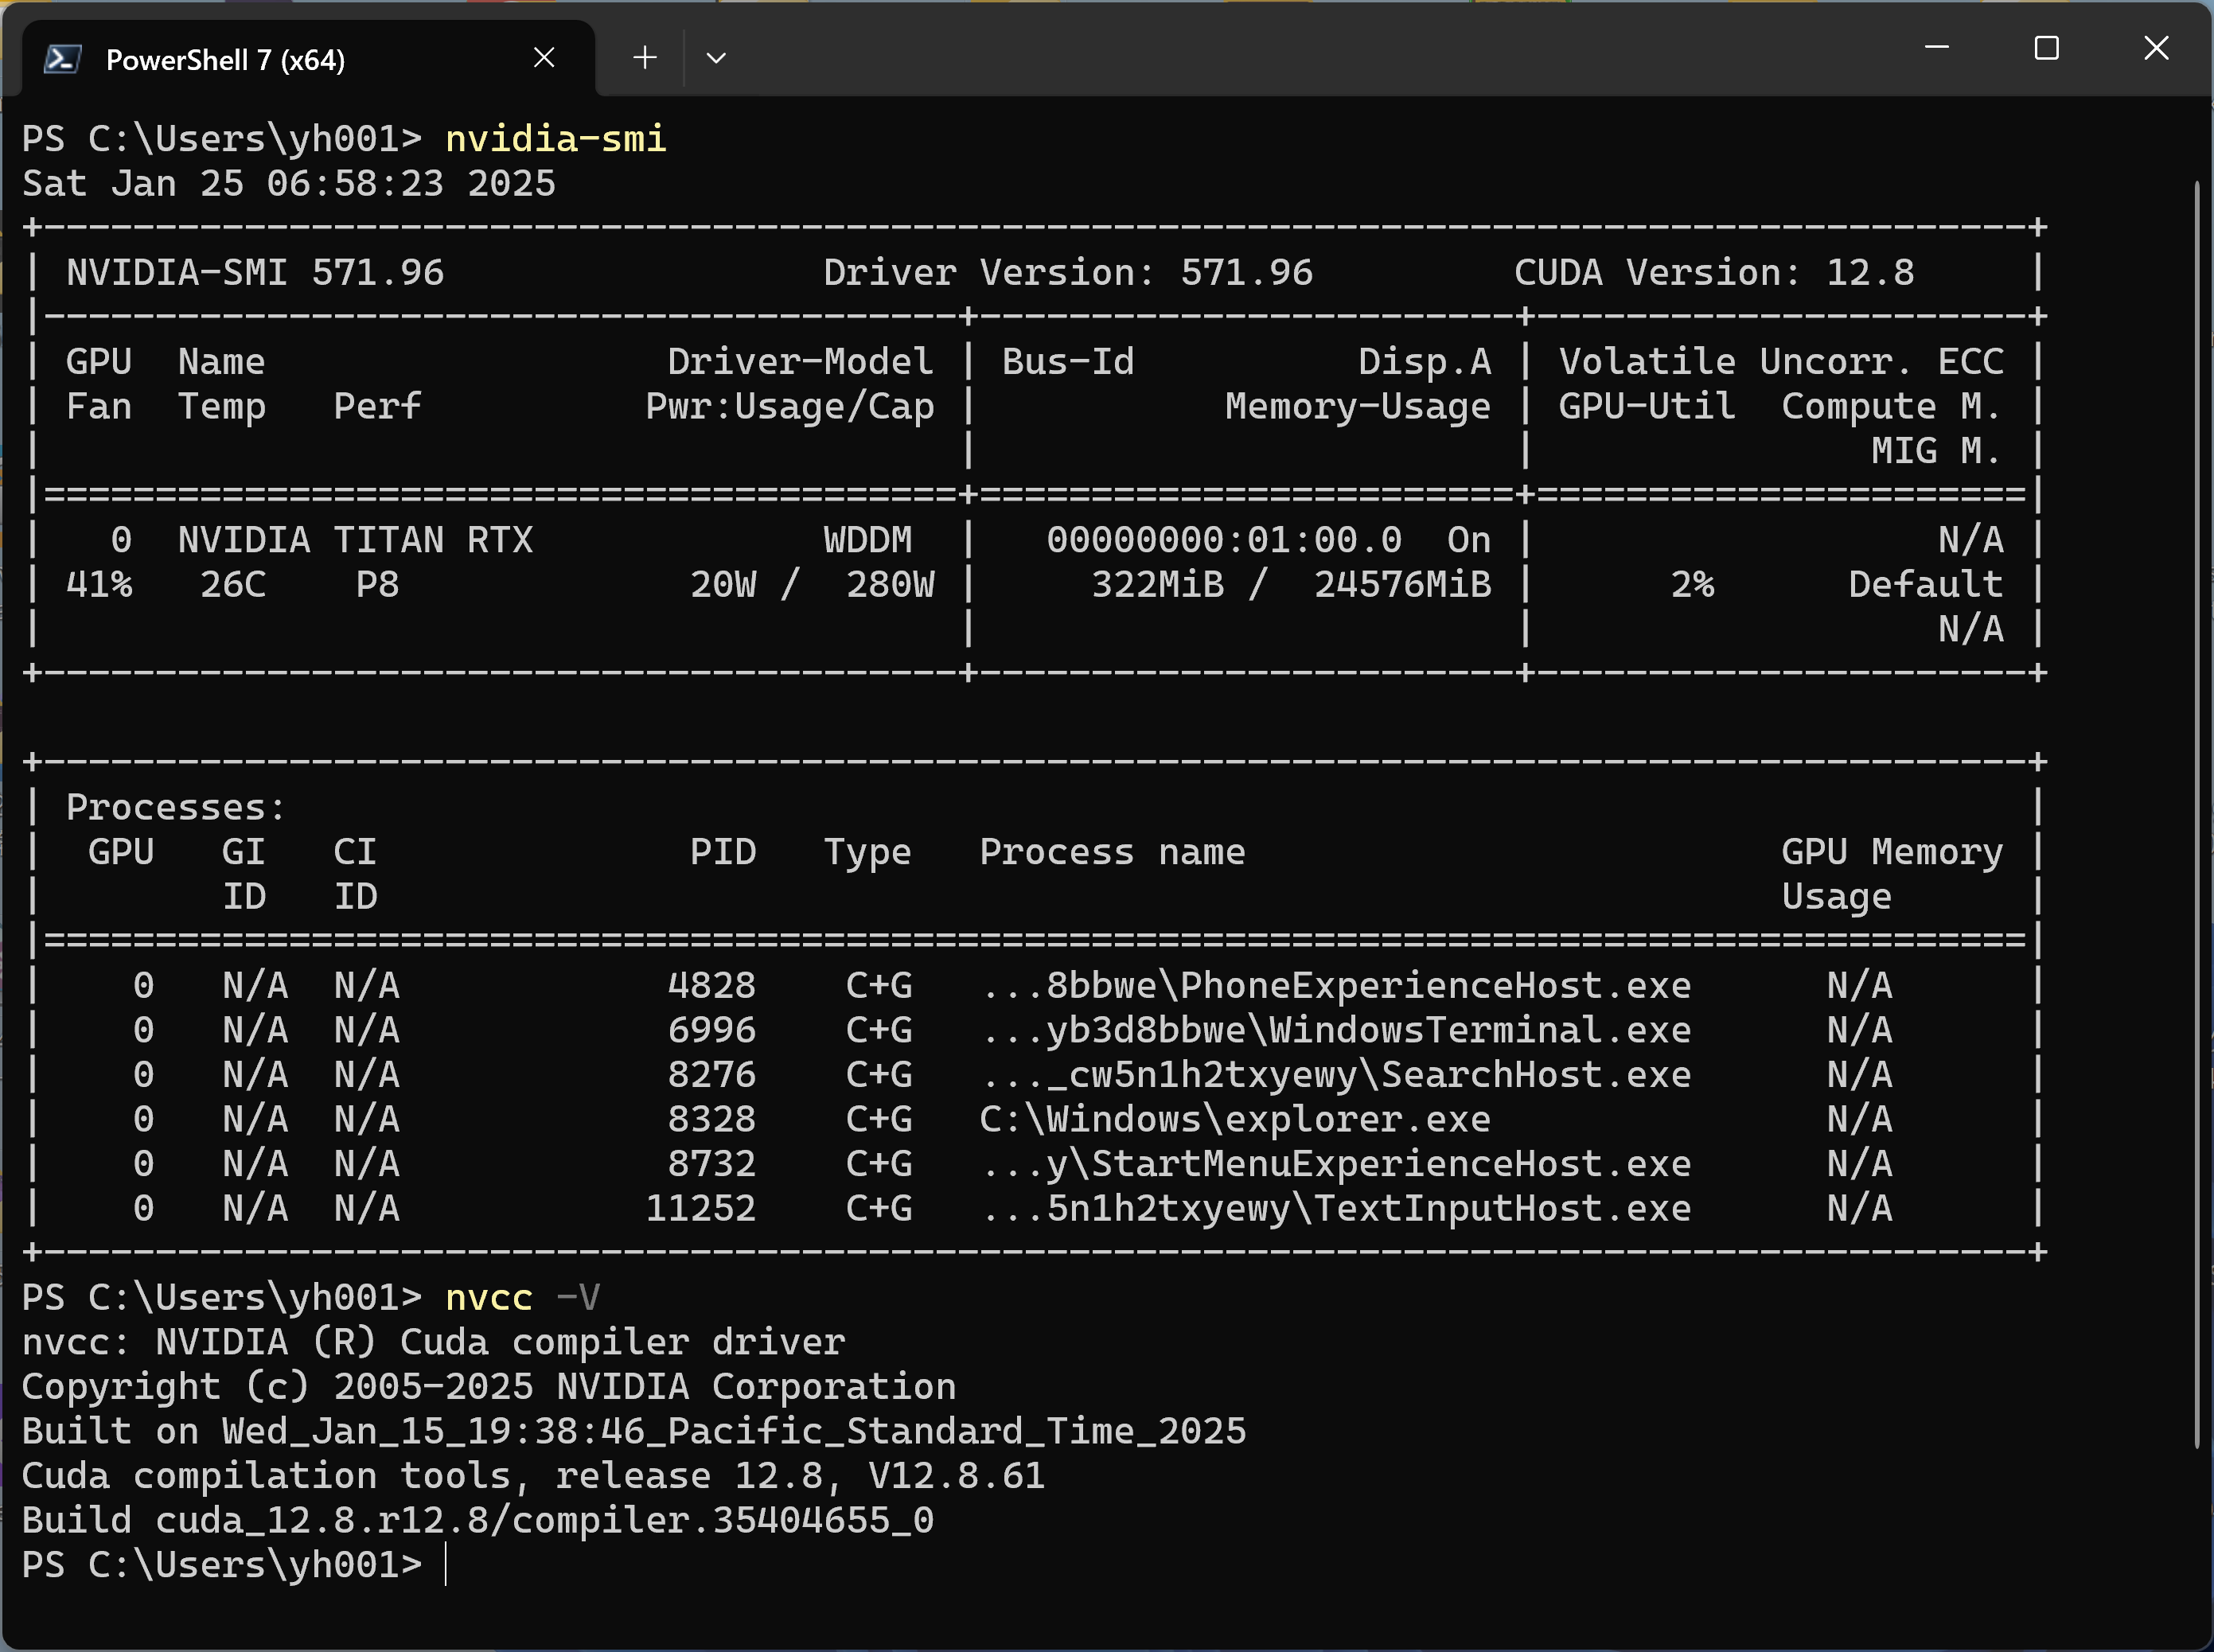The height and width of the screenshot is (1652, 2214).
Task: Click PID 11252 in the process list
Action: (700, 1208)
